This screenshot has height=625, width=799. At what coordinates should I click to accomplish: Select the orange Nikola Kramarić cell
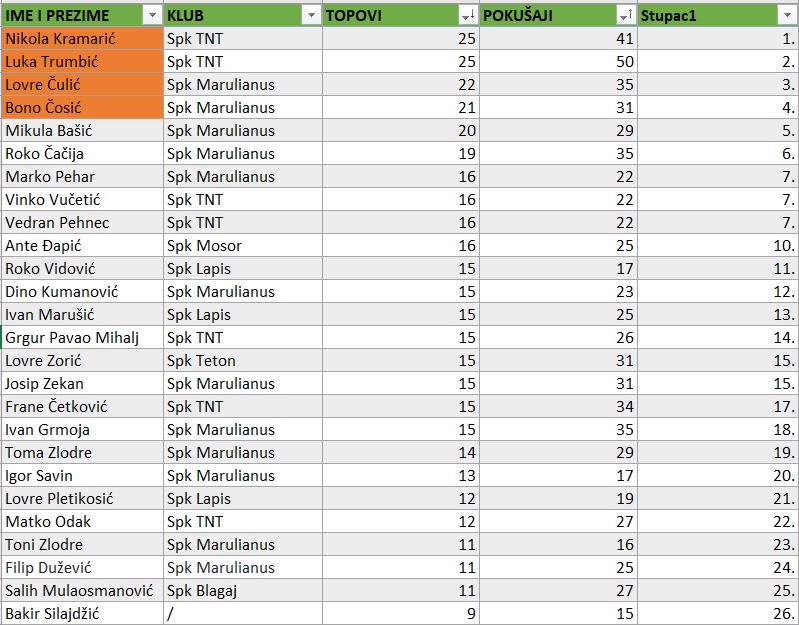[x=81, y=38]
